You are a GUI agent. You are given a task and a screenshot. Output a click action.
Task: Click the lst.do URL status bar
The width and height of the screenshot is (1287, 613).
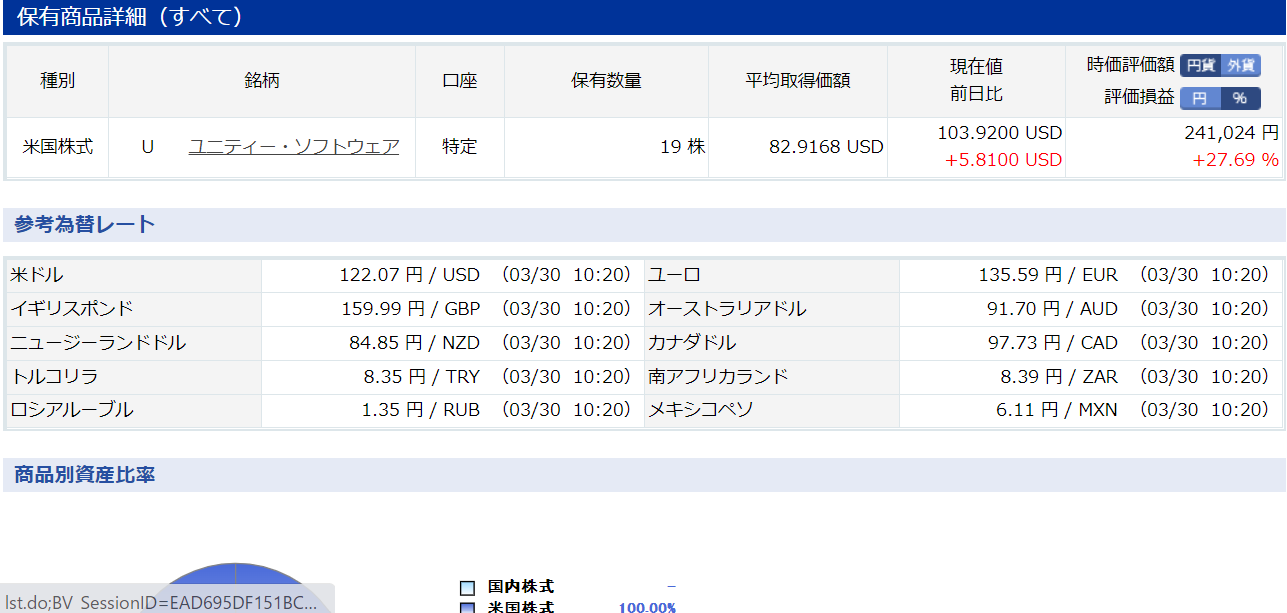167,599
